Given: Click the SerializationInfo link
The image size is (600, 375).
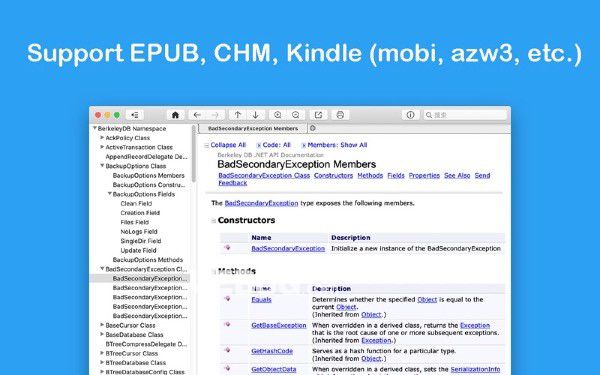Looking at the screenshot, I should tap(475, 369).
